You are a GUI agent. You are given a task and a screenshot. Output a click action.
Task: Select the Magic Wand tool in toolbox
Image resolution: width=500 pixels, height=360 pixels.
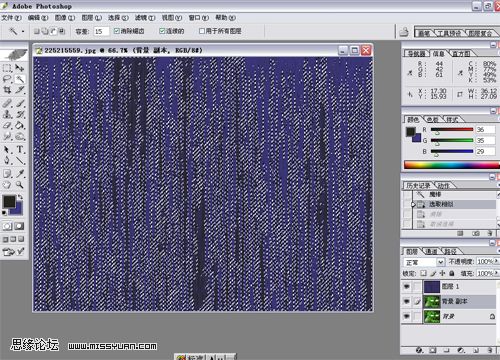[x=20, y=79]
